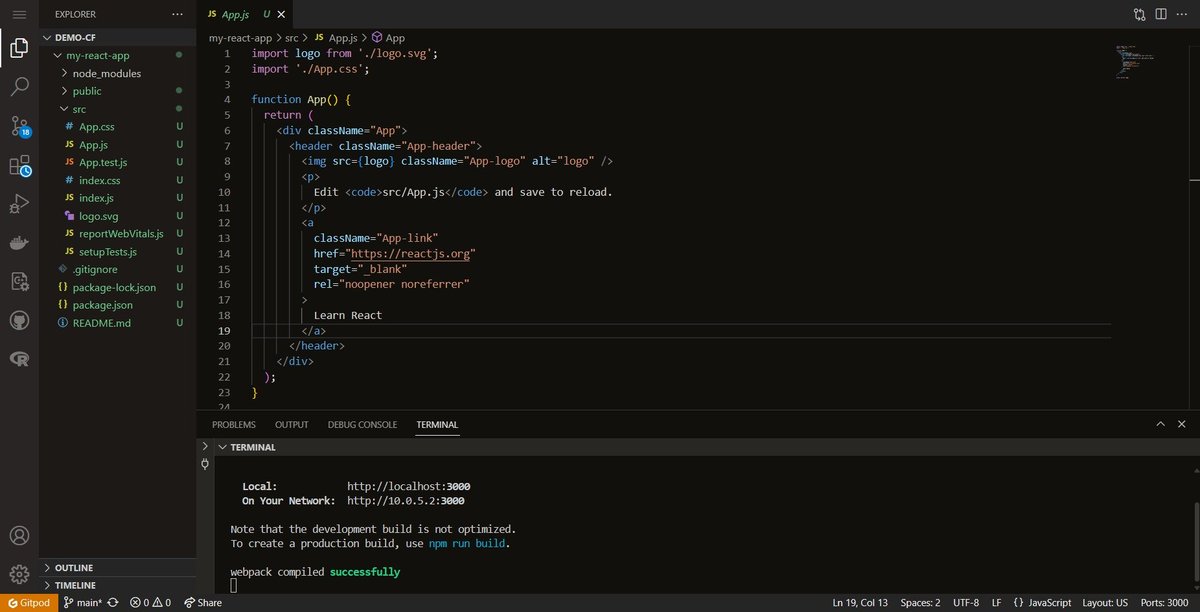The height and width of the screenshot is (612, 1200).
Task: Open the Explorer view in activity bar
Action: coord(19,48)
